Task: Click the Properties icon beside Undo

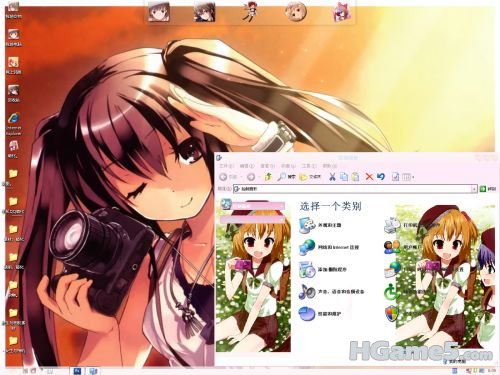Action: pyautogui.click(x=395, y=177)
